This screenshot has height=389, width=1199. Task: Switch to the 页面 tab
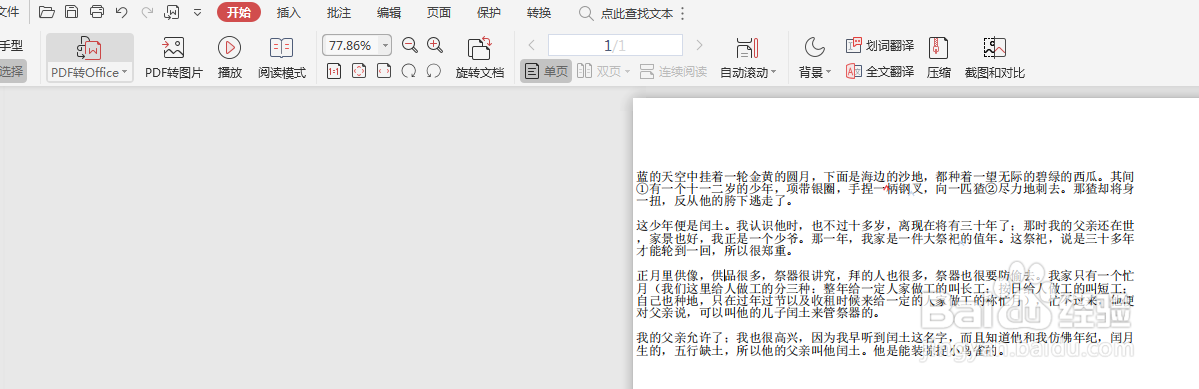click(439, 13)
